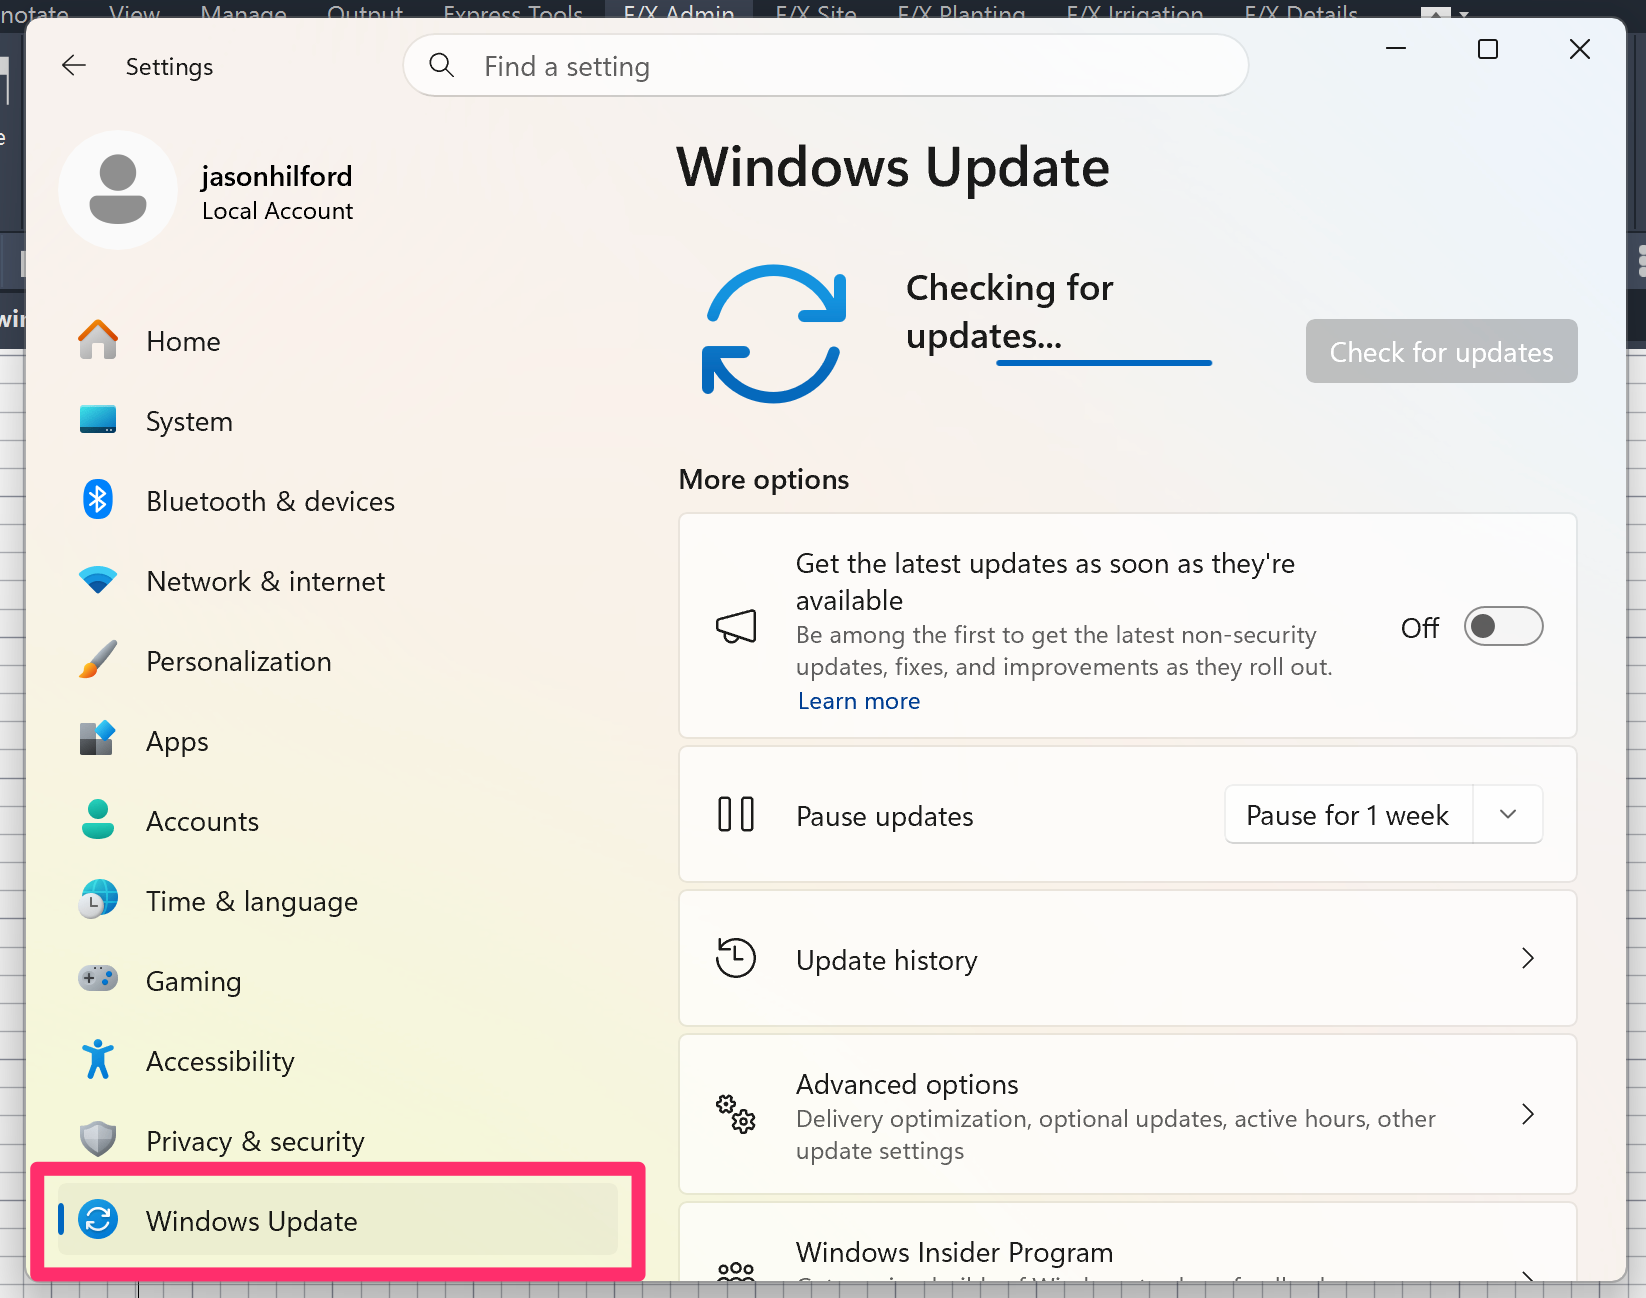Click the Find a setting search field

click(824, 66)
